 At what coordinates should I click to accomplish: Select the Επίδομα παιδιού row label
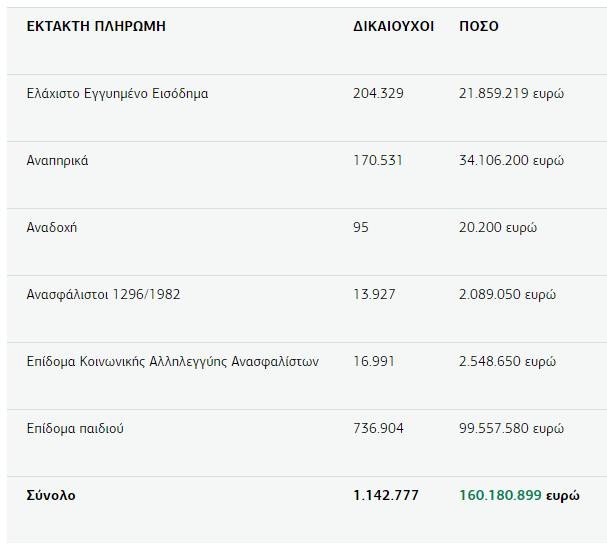click(75, 429)
